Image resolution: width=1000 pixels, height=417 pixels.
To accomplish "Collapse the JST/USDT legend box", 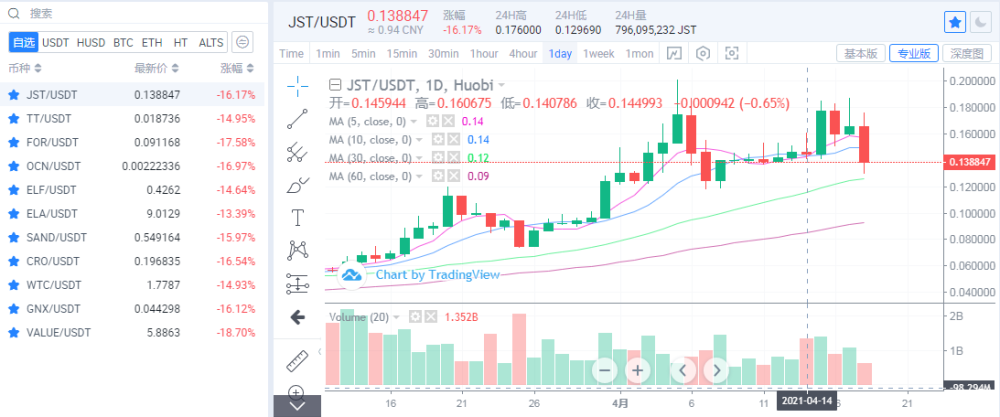I will point(335,84).
